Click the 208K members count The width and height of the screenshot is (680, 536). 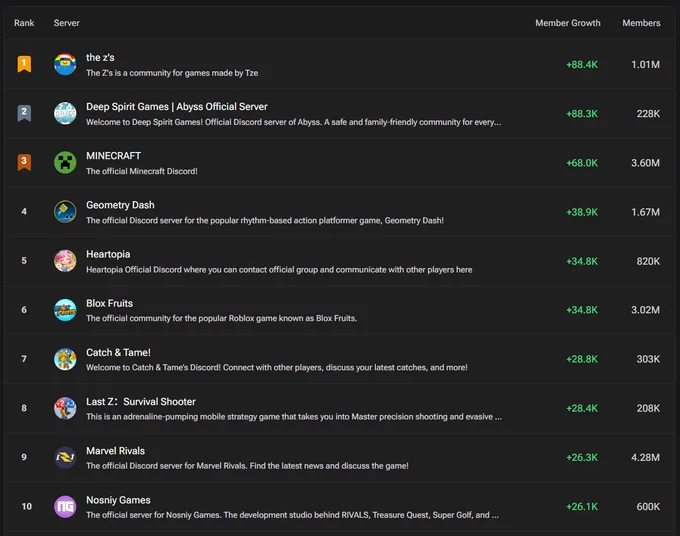pyautogui.click(x=648, y=409)
